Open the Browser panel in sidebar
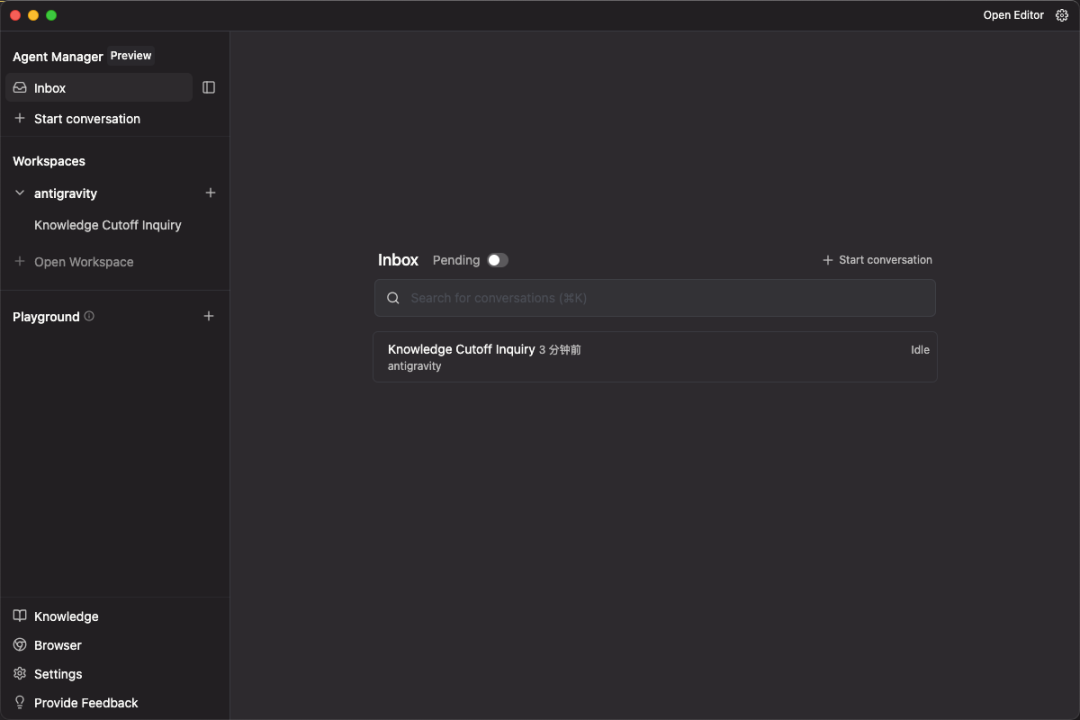 pyautogui.click(x=57, y=646)
